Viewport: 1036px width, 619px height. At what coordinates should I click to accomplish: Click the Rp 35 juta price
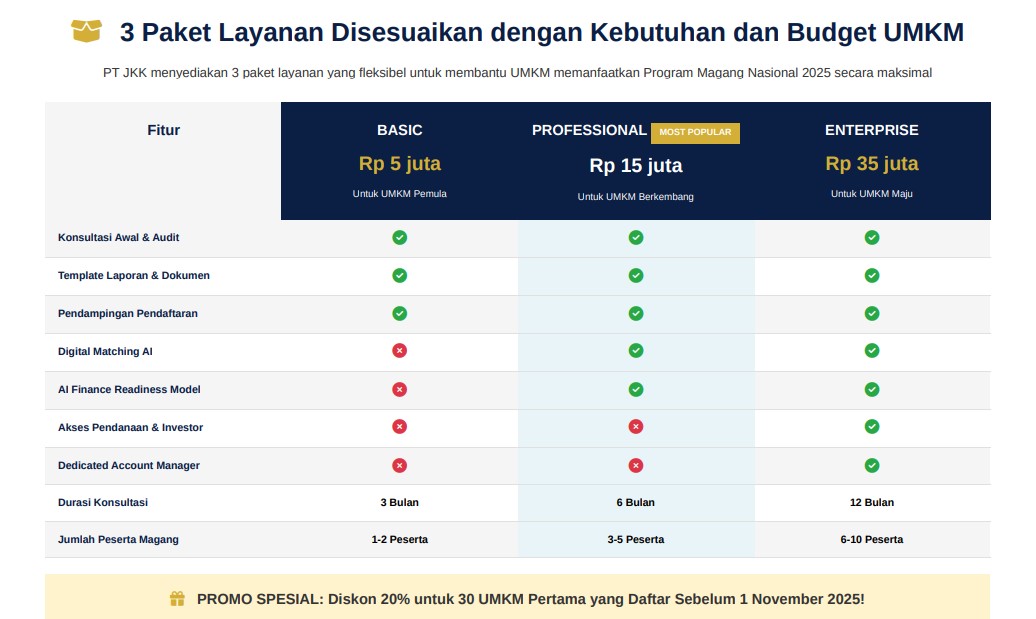point(871,164)
